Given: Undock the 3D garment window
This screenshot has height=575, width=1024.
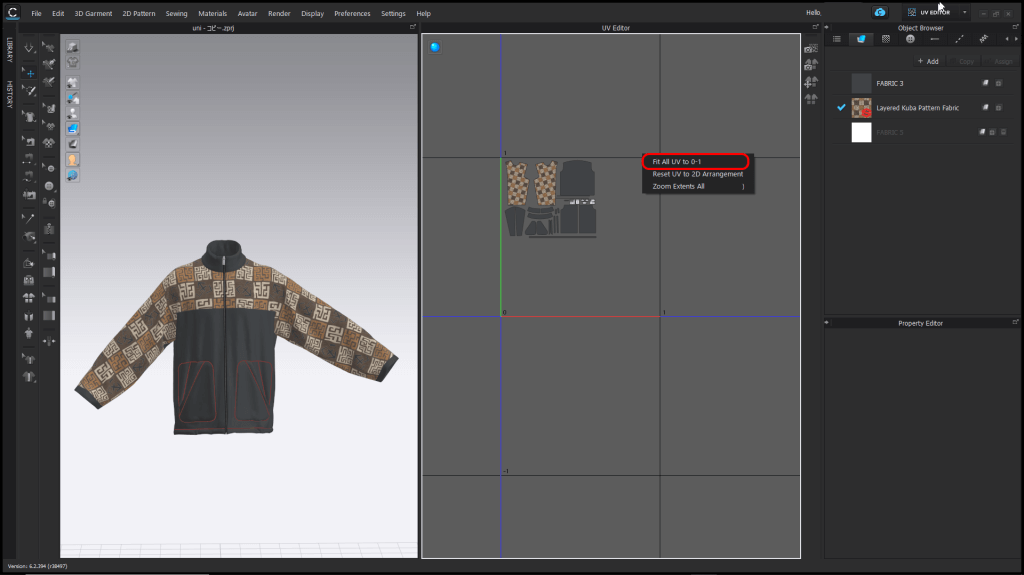Looking at the screenshot, I should point(413,27).
